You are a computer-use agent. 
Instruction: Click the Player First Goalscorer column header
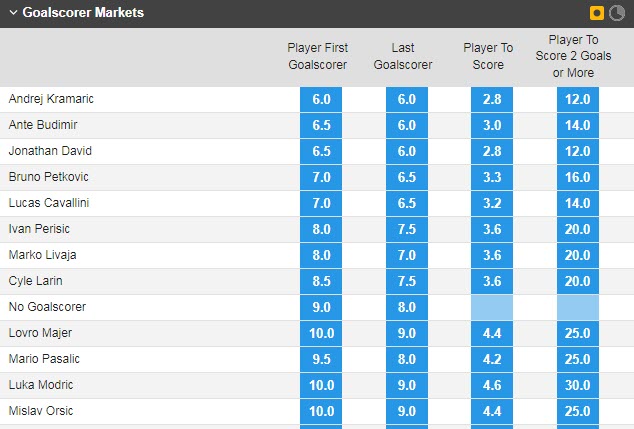point(317,56)
